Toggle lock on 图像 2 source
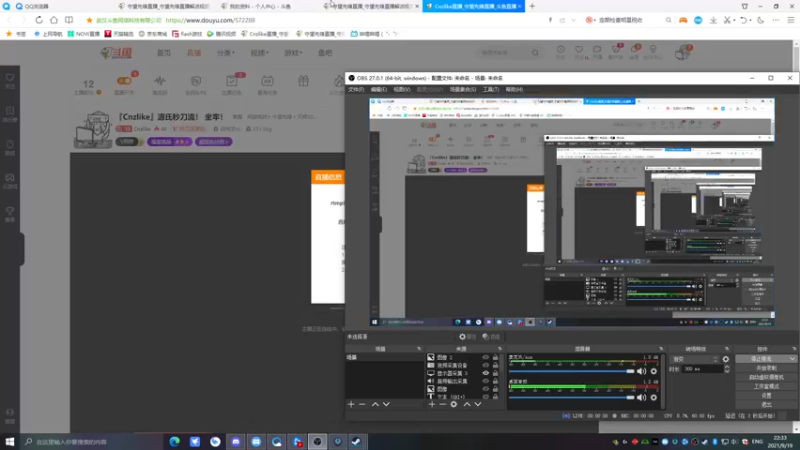 point(495,357)
